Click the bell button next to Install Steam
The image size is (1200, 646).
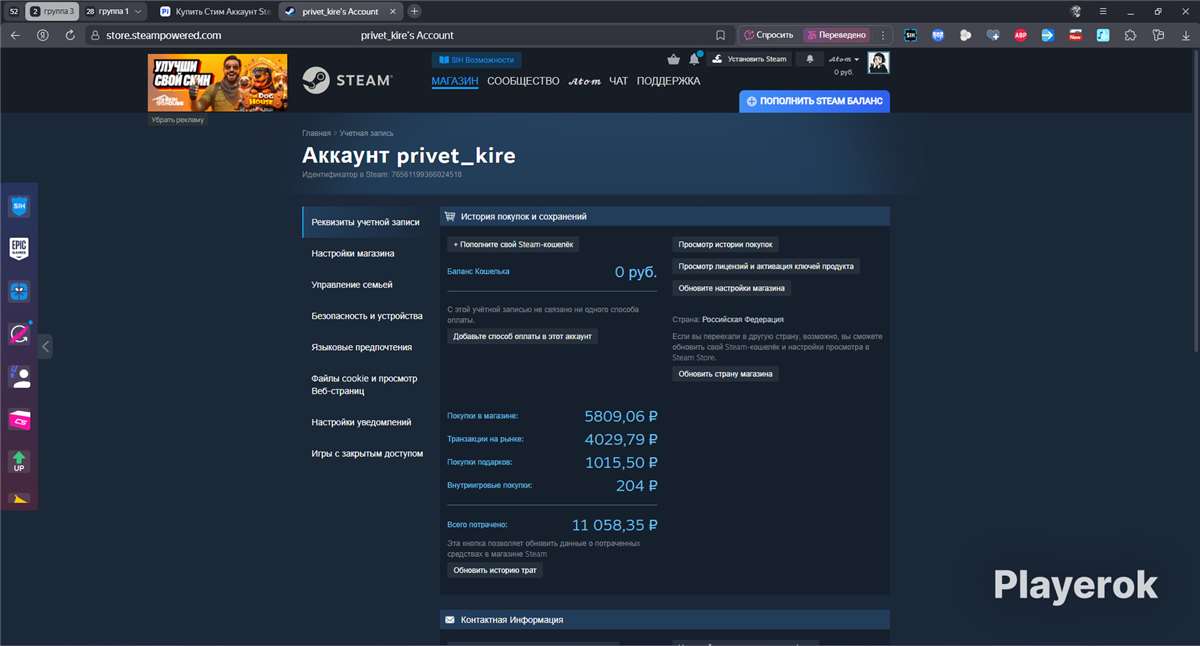[x=809, y=59]
